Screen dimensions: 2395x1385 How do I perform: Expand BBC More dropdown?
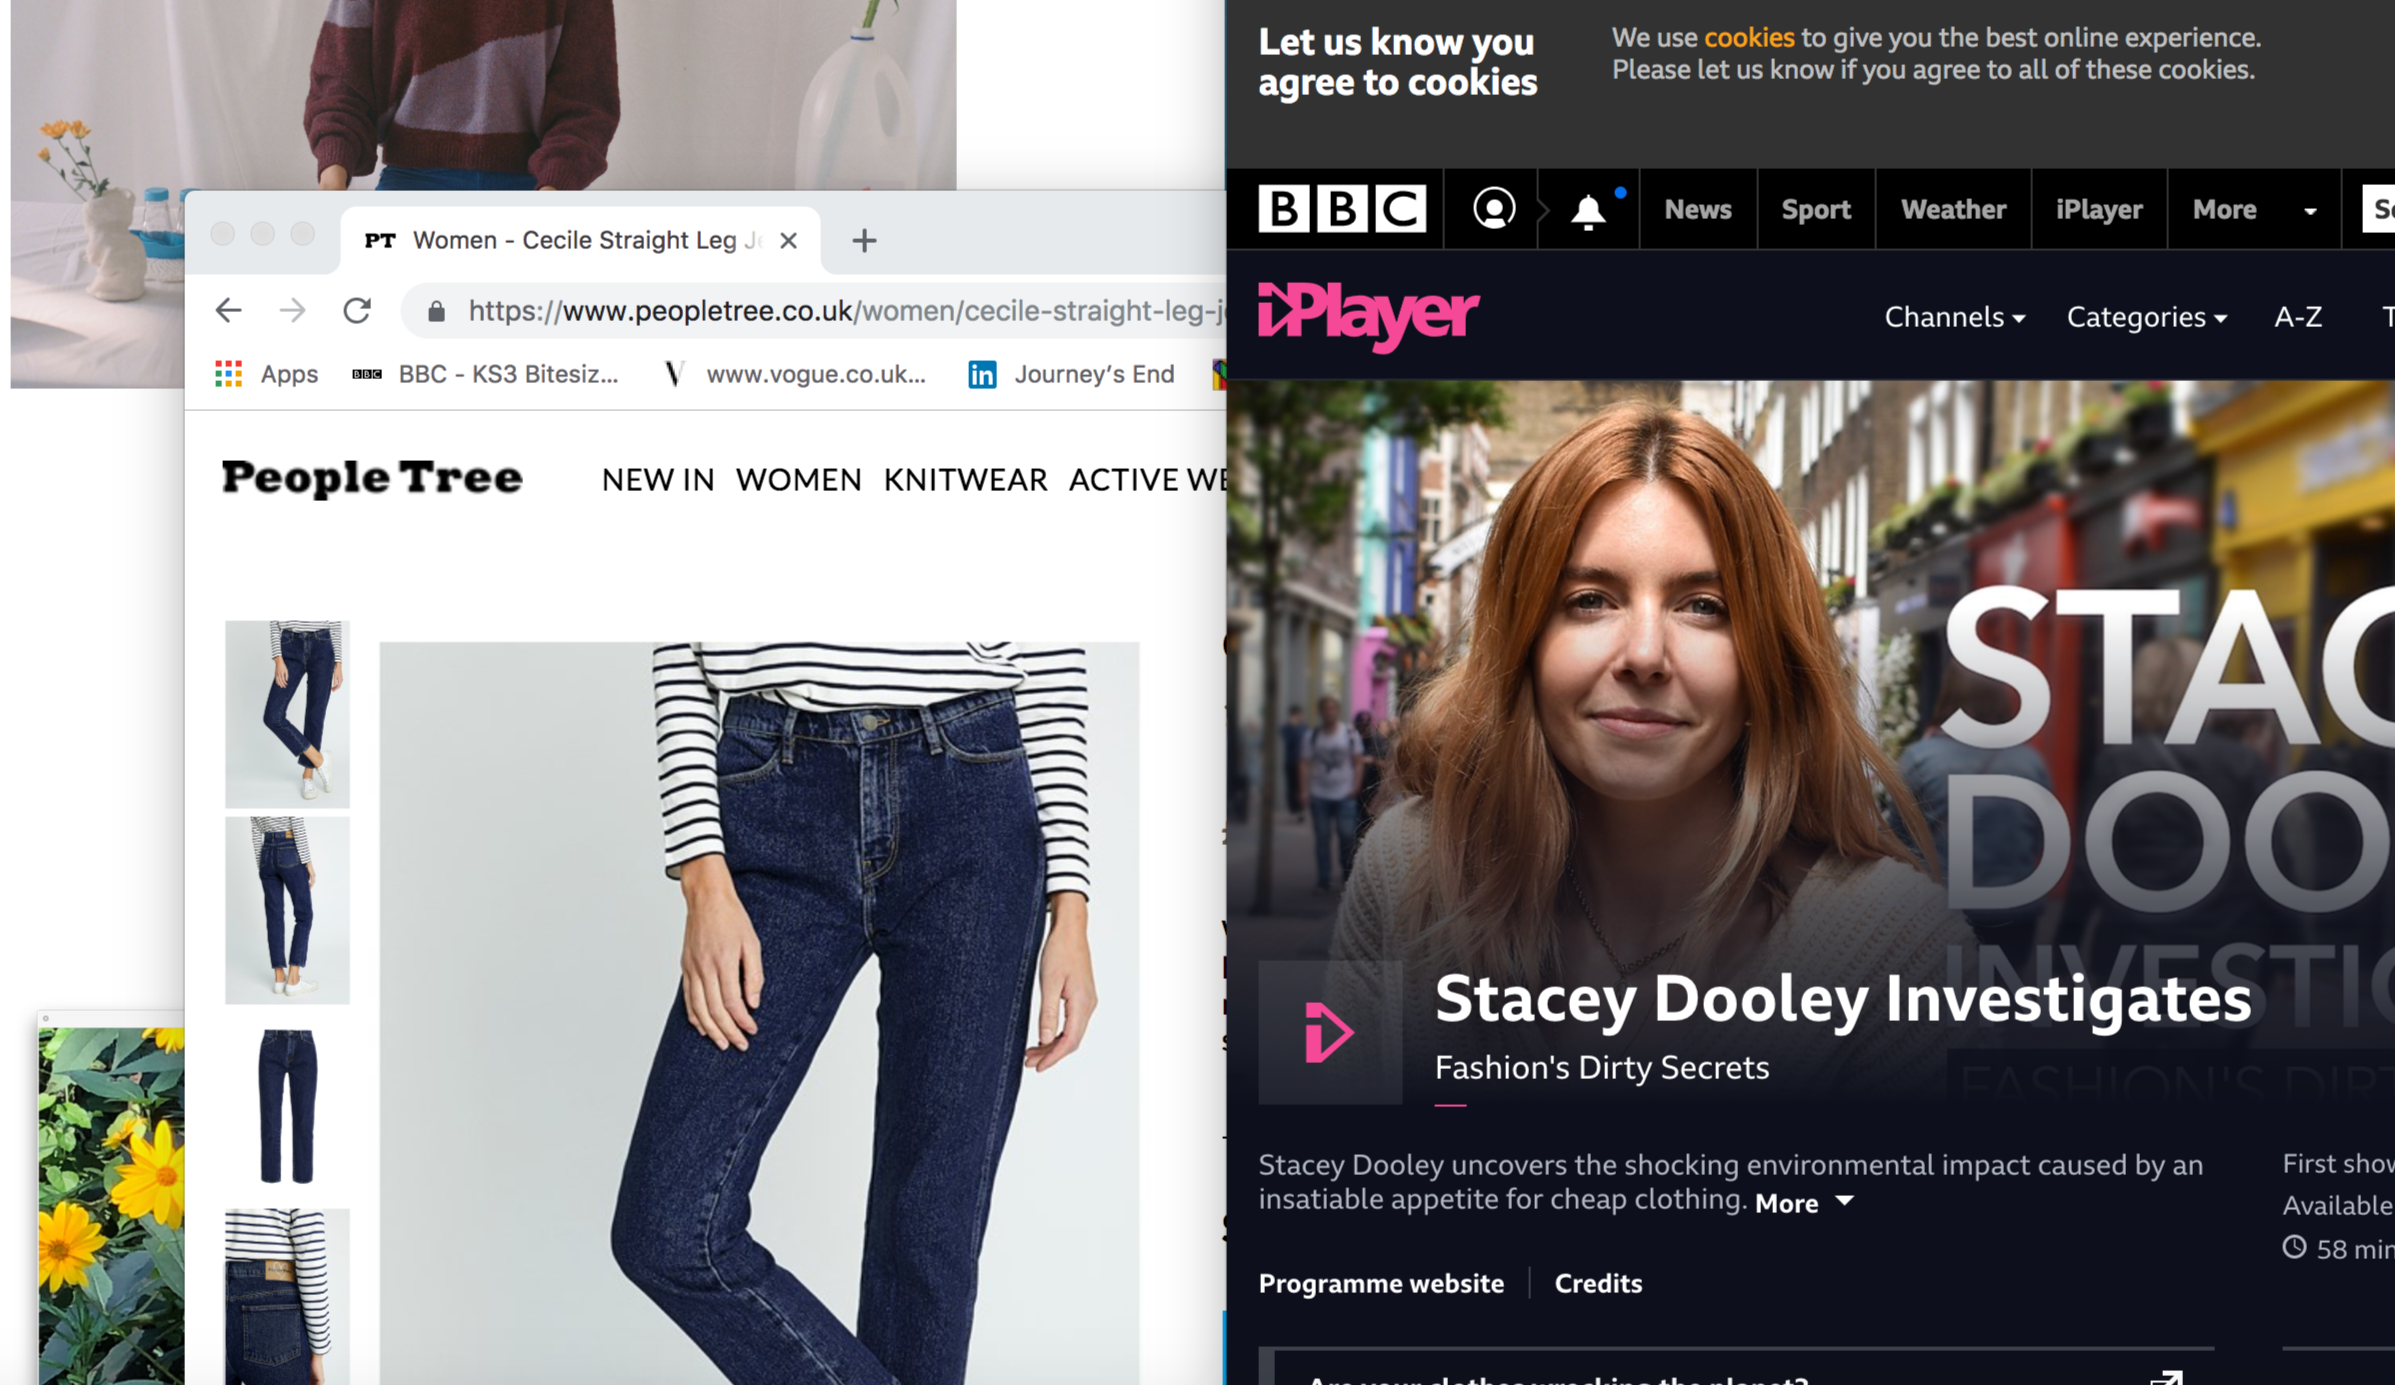[x=2254, y=209]
